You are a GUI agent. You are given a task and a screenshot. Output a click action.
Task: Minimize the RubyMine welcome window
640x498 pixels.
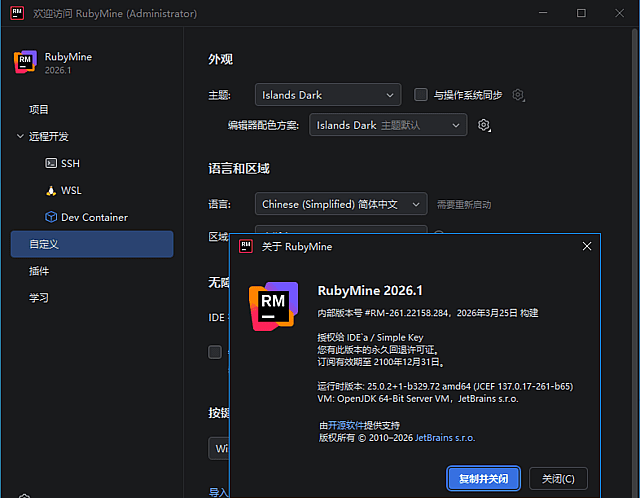coord(543,13)
